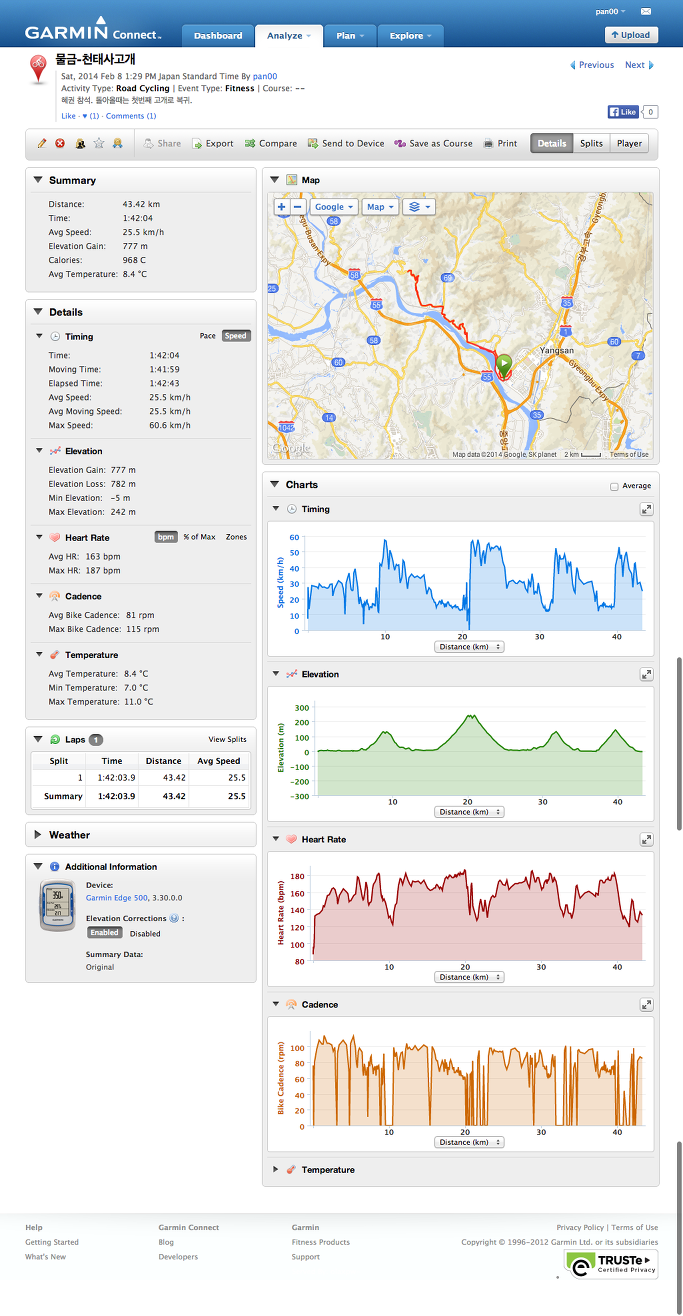Open the Plan tab

[x=350, y=36]
